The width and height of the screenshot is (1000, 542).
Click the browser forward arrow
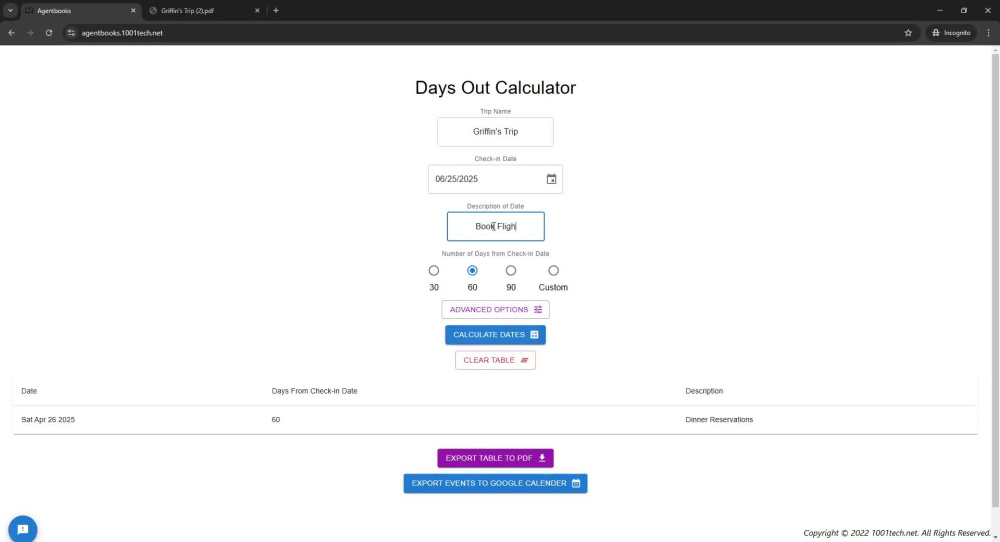click(x=30, y=33)
